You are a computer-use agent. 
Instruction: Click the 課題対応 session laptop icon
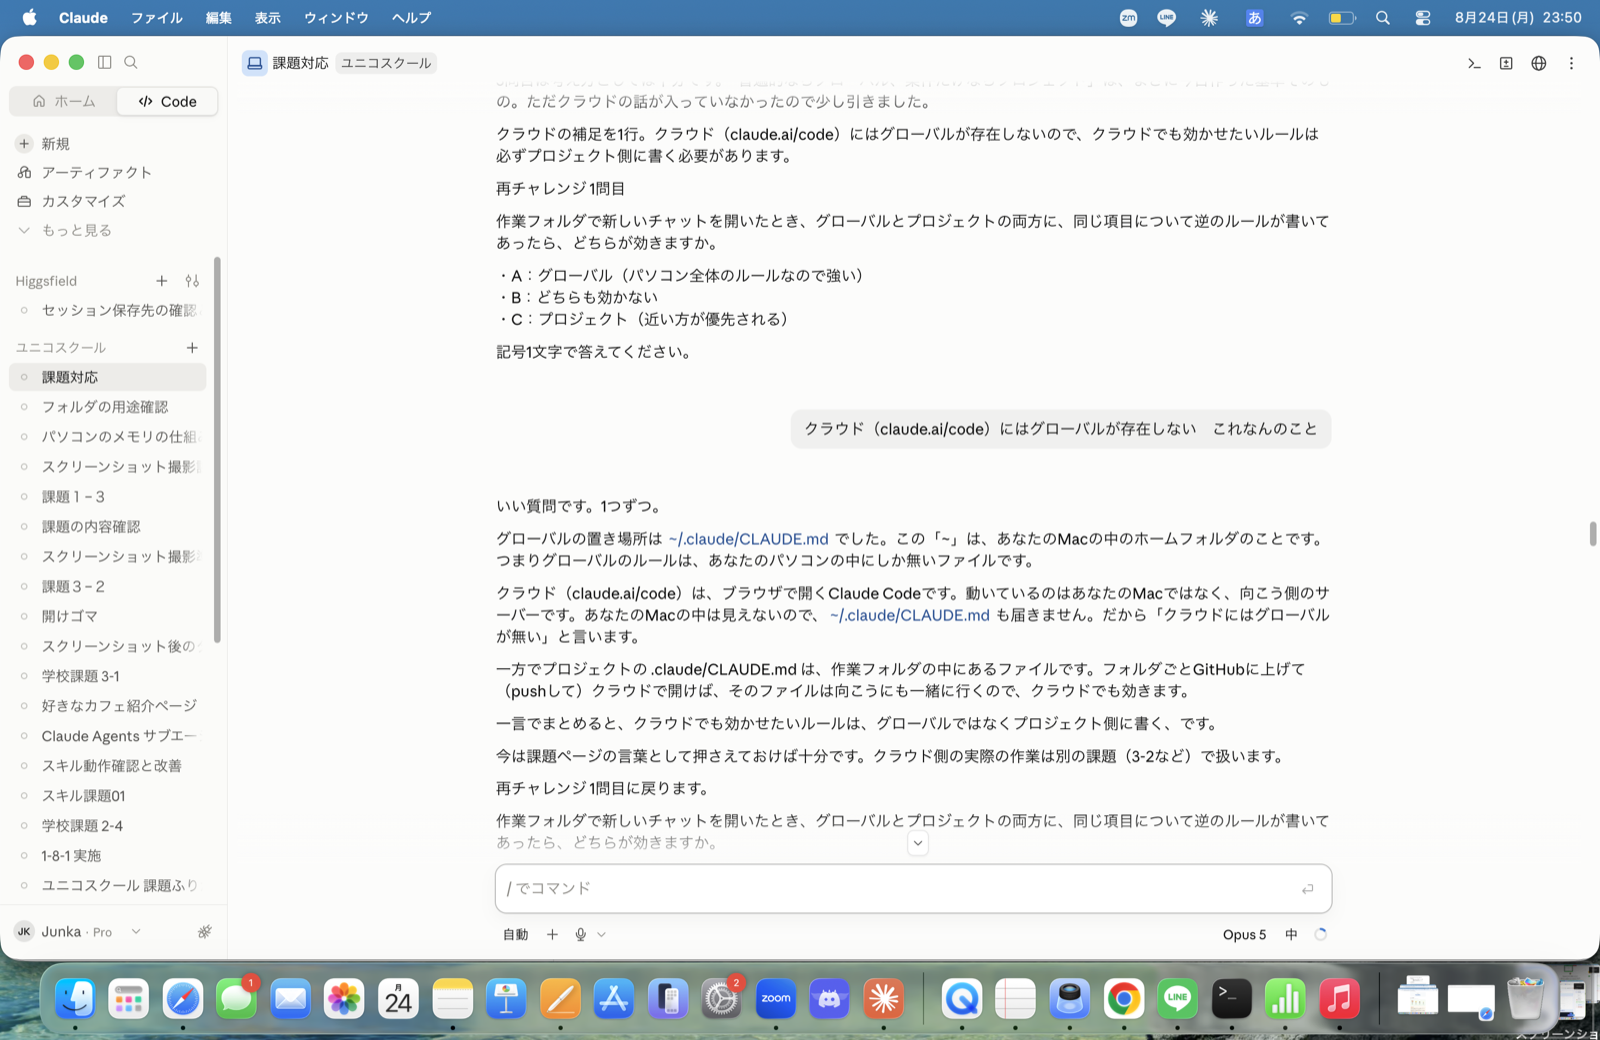point(255,63)
